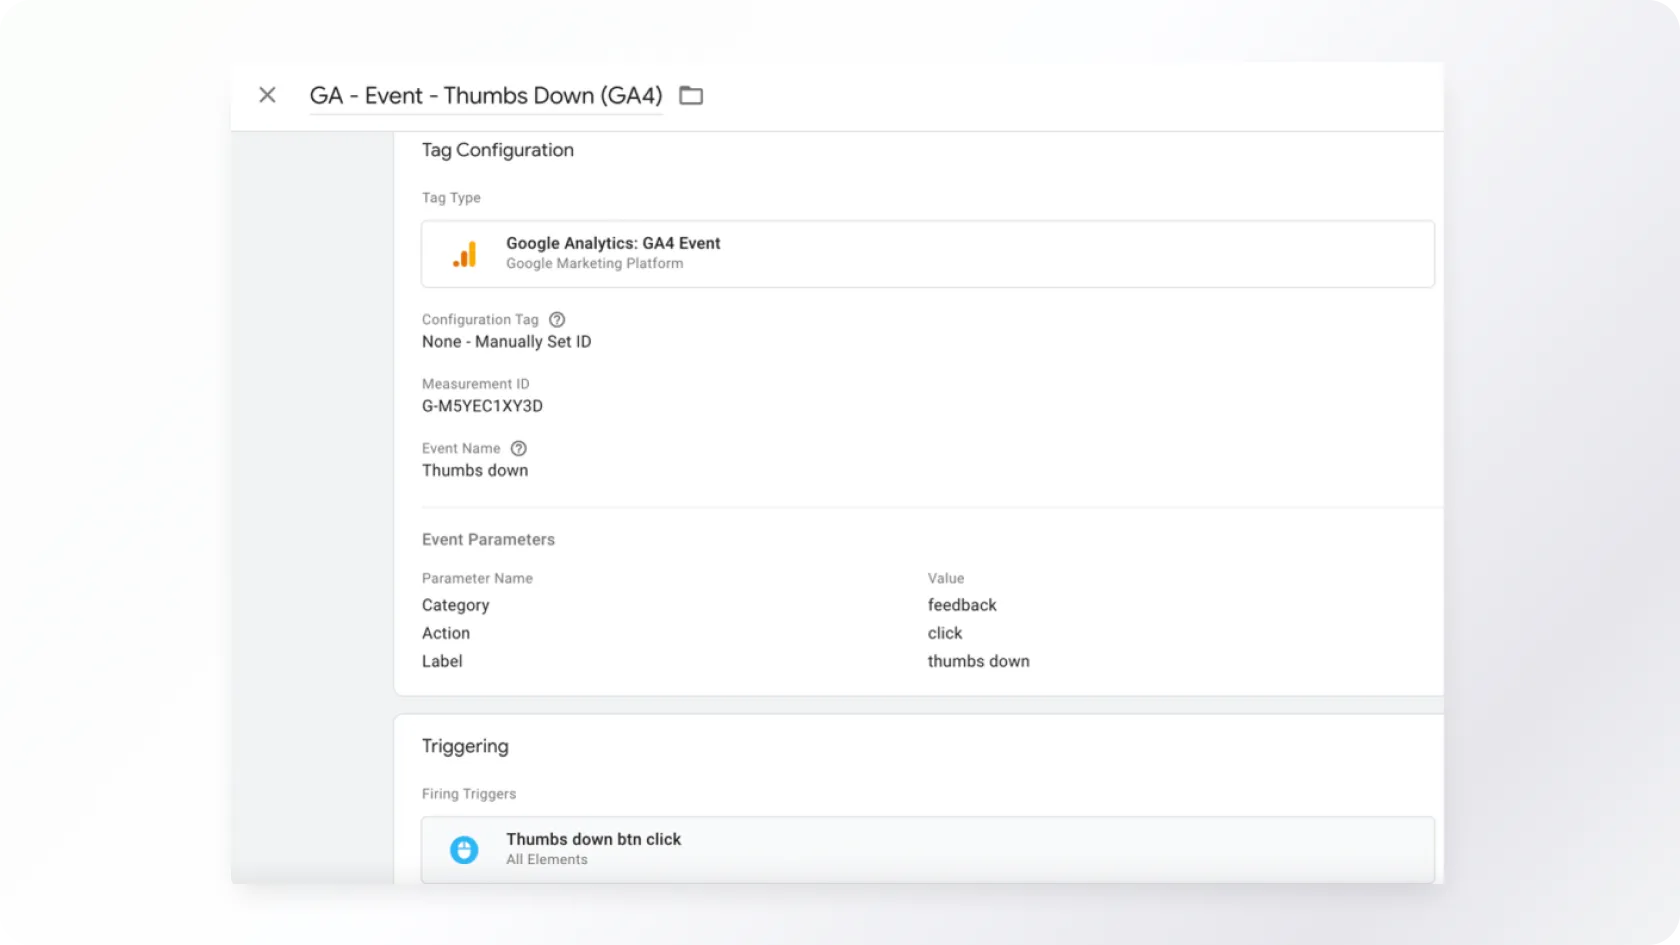Click the blue click-trigger mouse icon
Screen dimensions: 1680x945
(x=464, y=850)
